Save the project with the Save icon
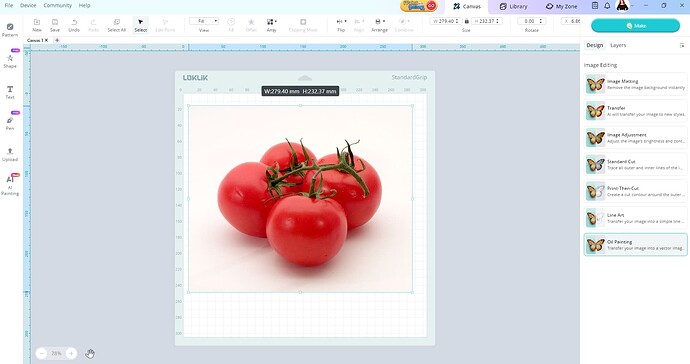The height and width of the screenshot is (364, 690). click(55, 25)
